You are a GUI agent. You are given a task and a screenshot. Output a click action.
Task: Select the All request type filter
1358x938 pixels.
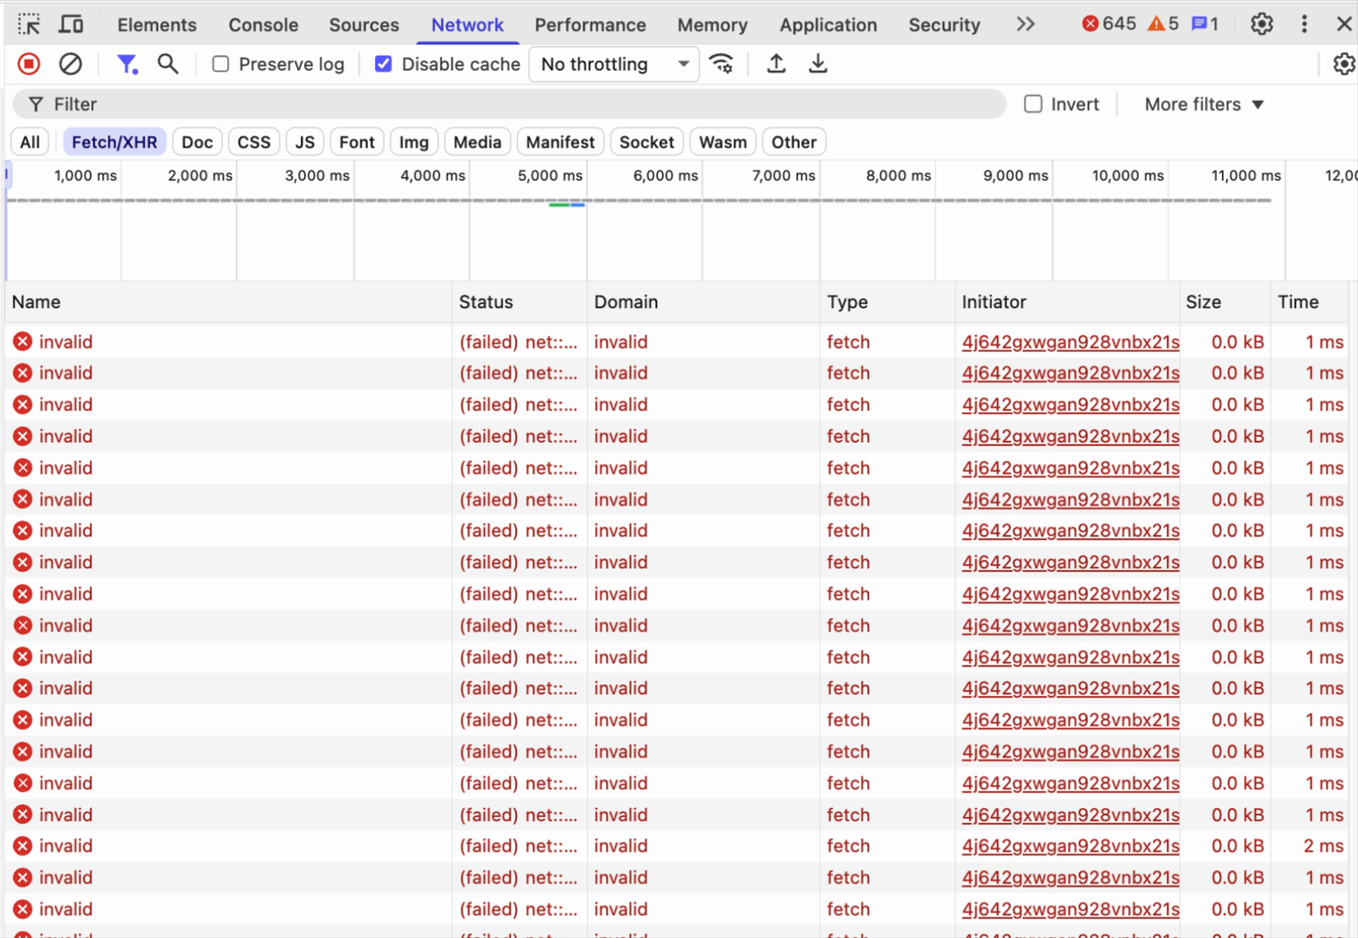(x=30, y=142)
